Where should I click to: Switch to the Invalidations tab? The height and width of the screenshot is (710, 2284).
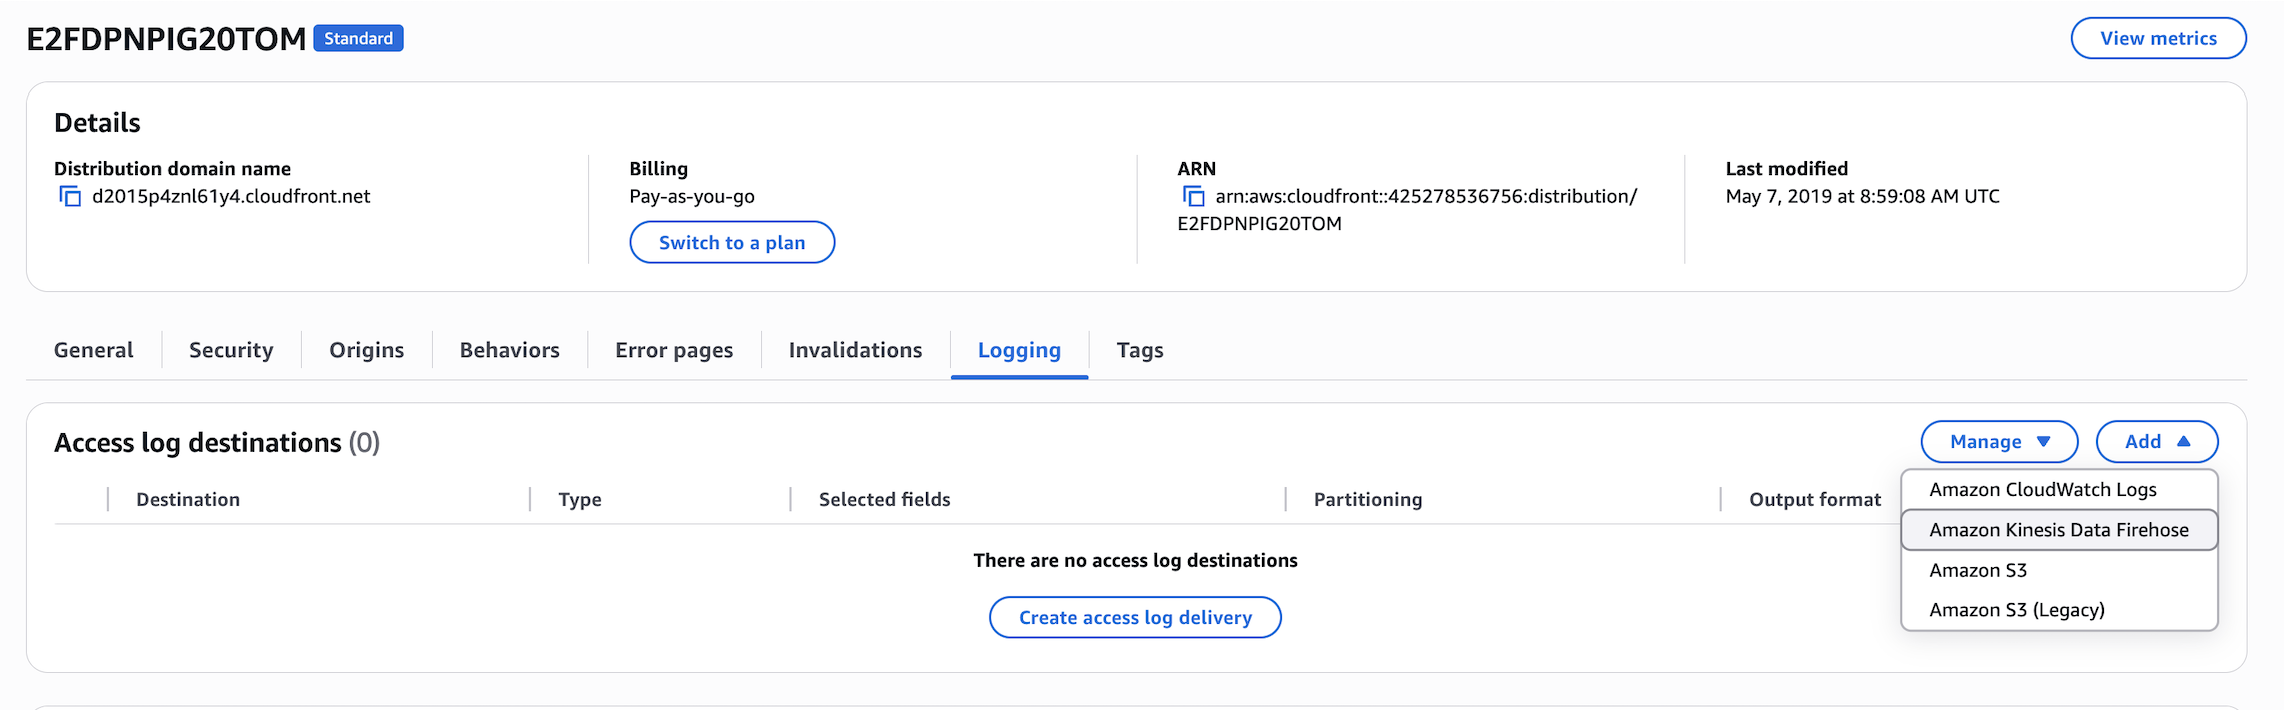pos(854,350)
